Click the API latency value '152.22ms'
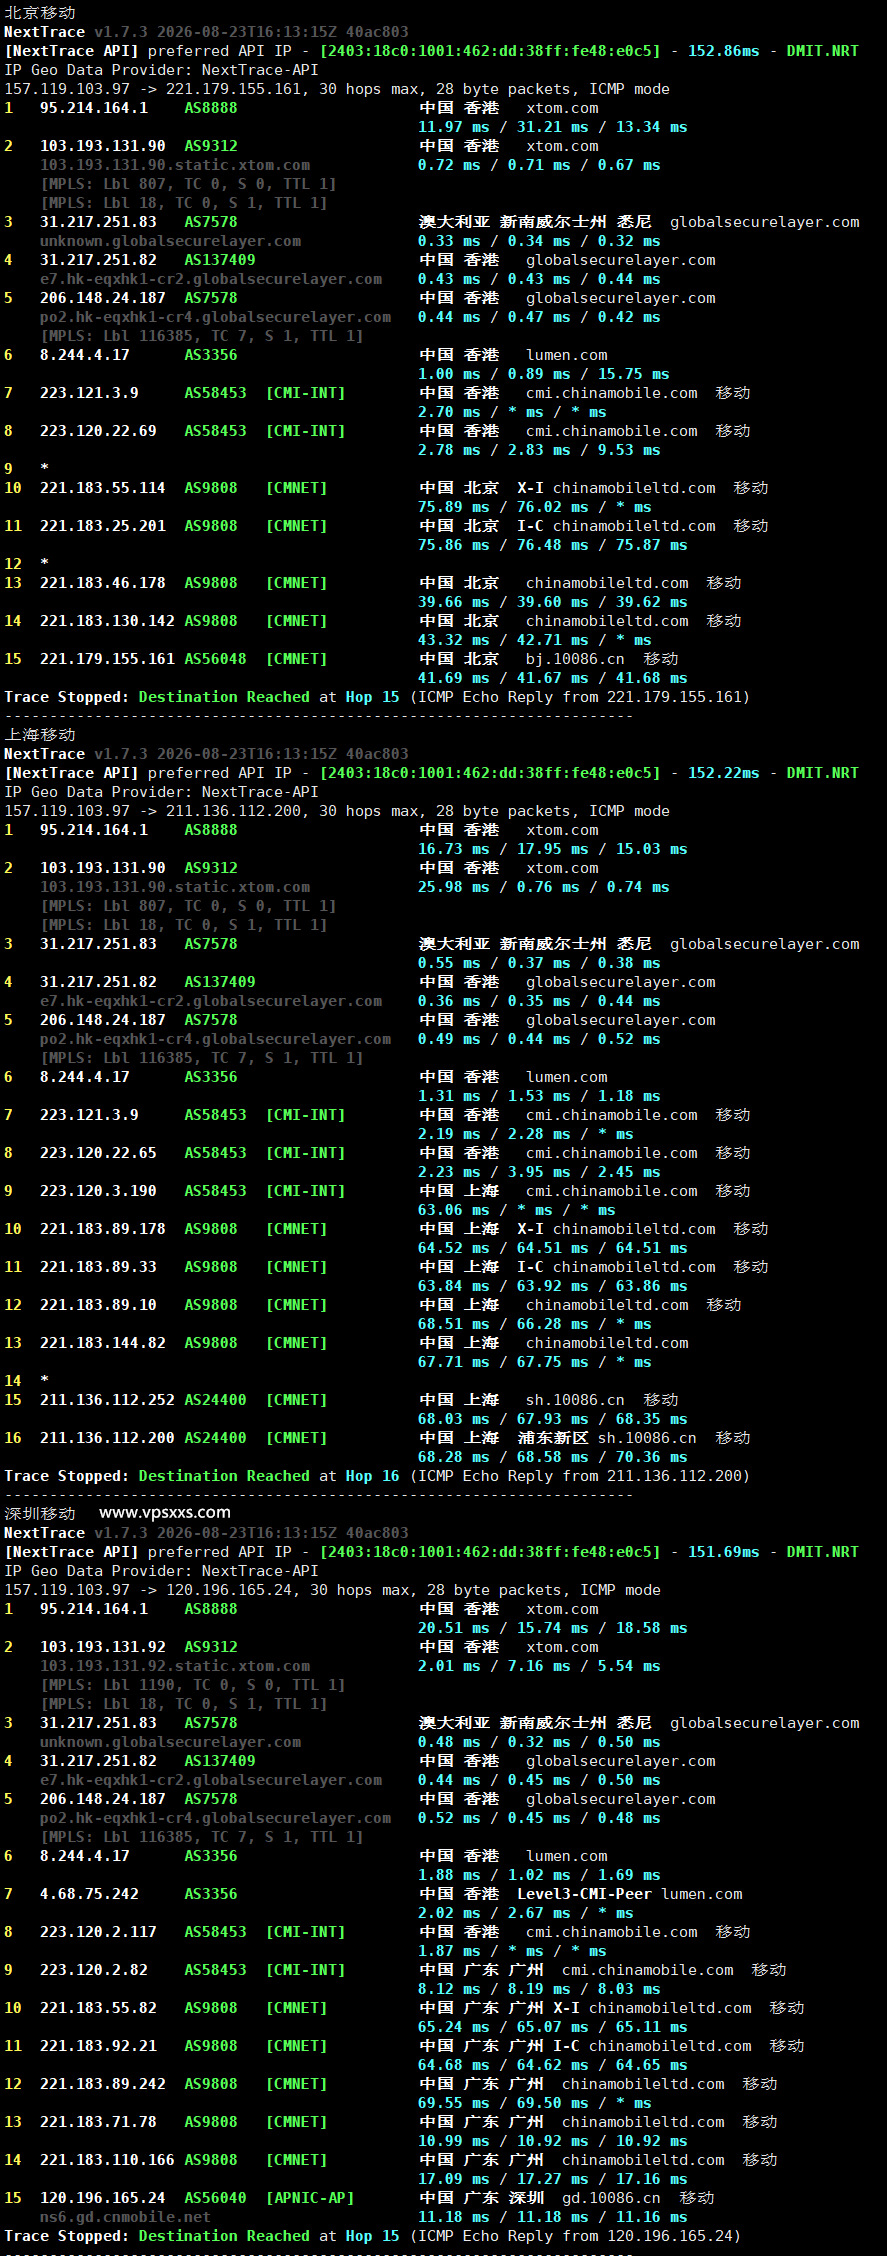 click(723, 773)
